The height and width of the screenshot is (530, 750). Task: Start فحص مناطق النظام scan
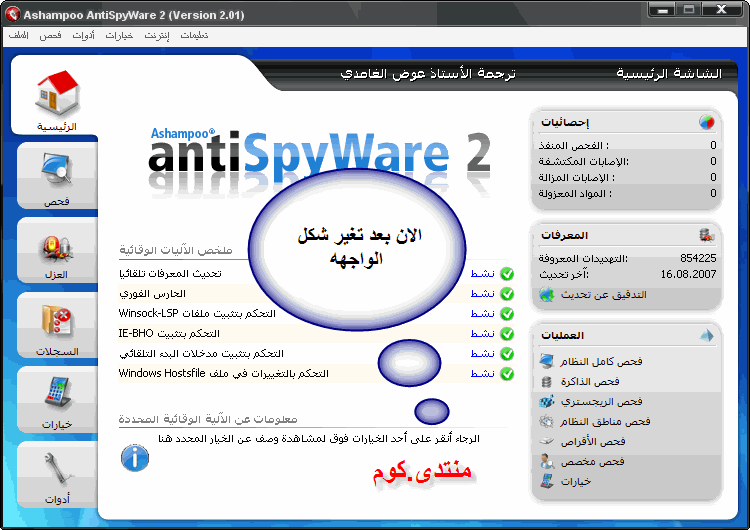tap(605, 421)
